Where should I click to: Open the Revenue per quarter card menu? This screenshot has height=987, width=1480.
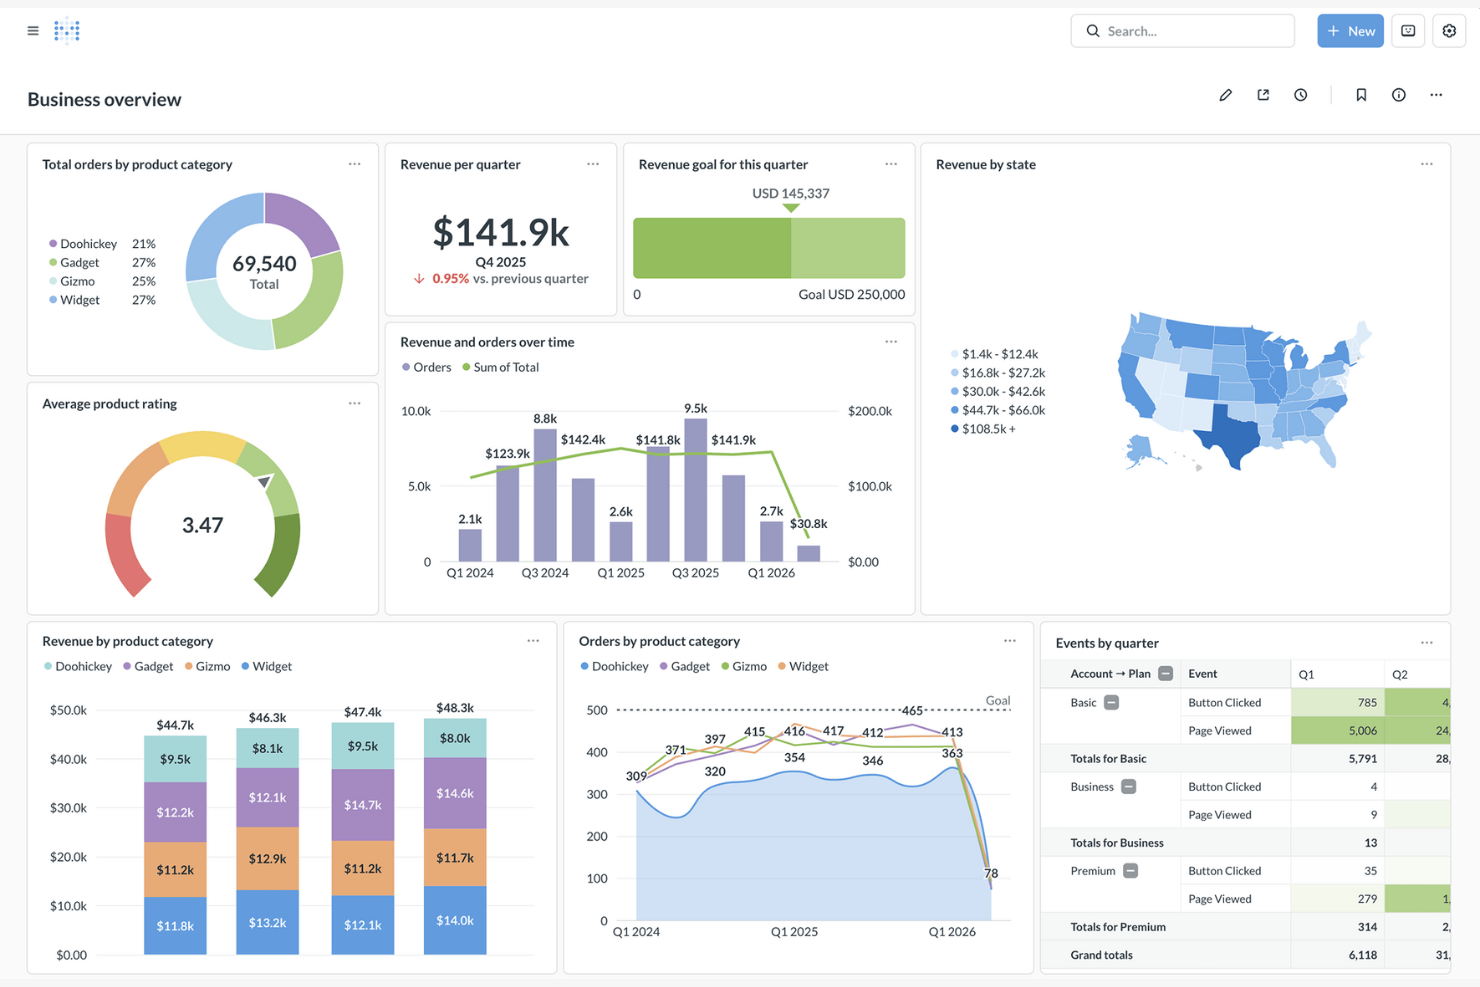[592, 163]
